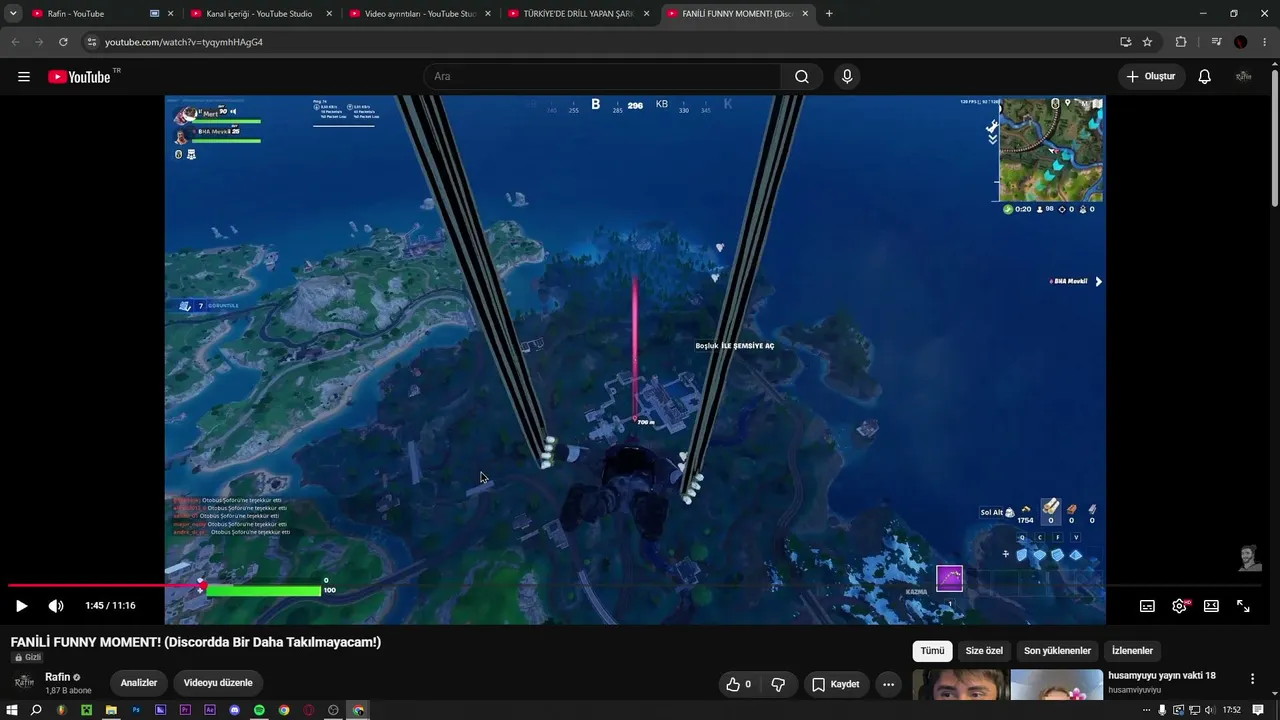Open File Explorer from the taskbar
Screen dimensions: 1280x720
(111, 710)
